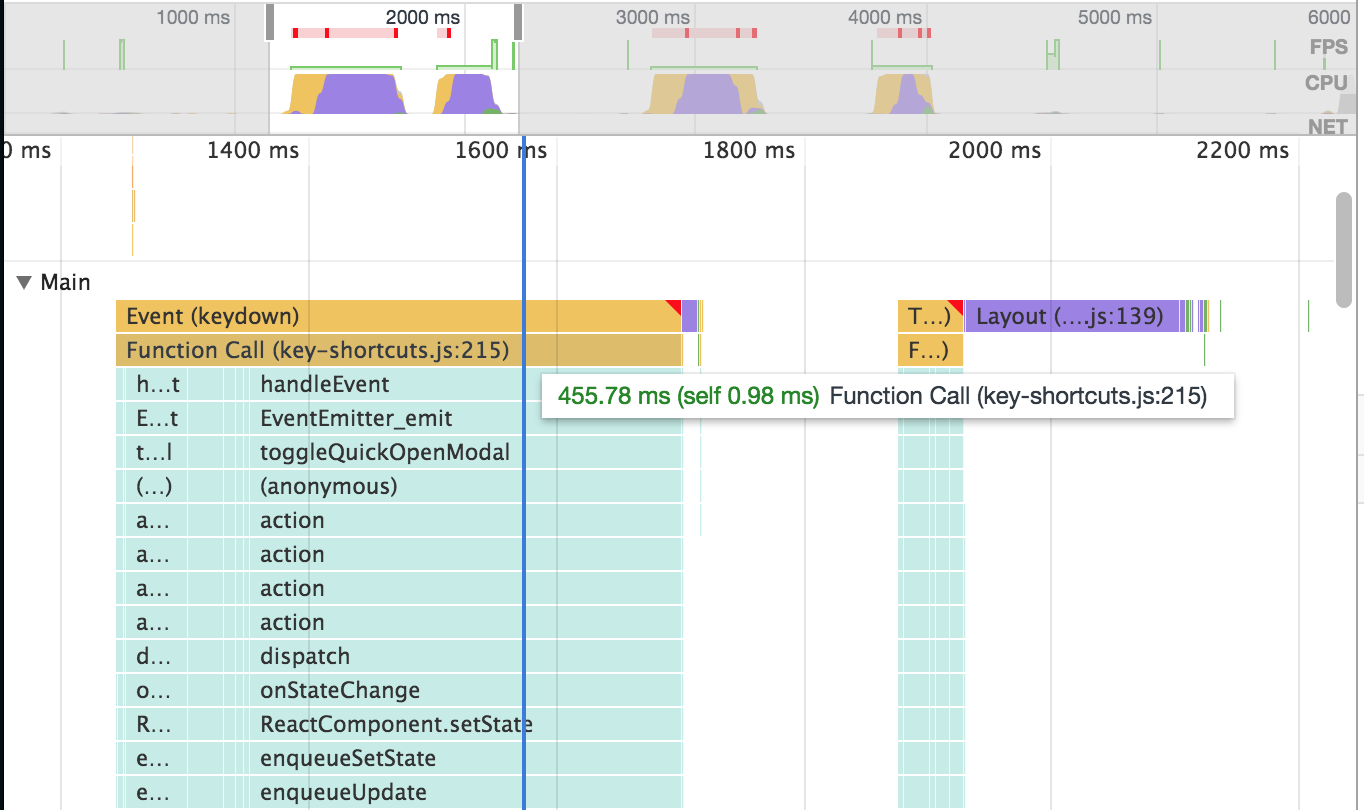Image resolution: width=1364 pixels, height=810 pixels.
Task: Click the 2200 ms ruler mark
Action: click(1243, 150)
